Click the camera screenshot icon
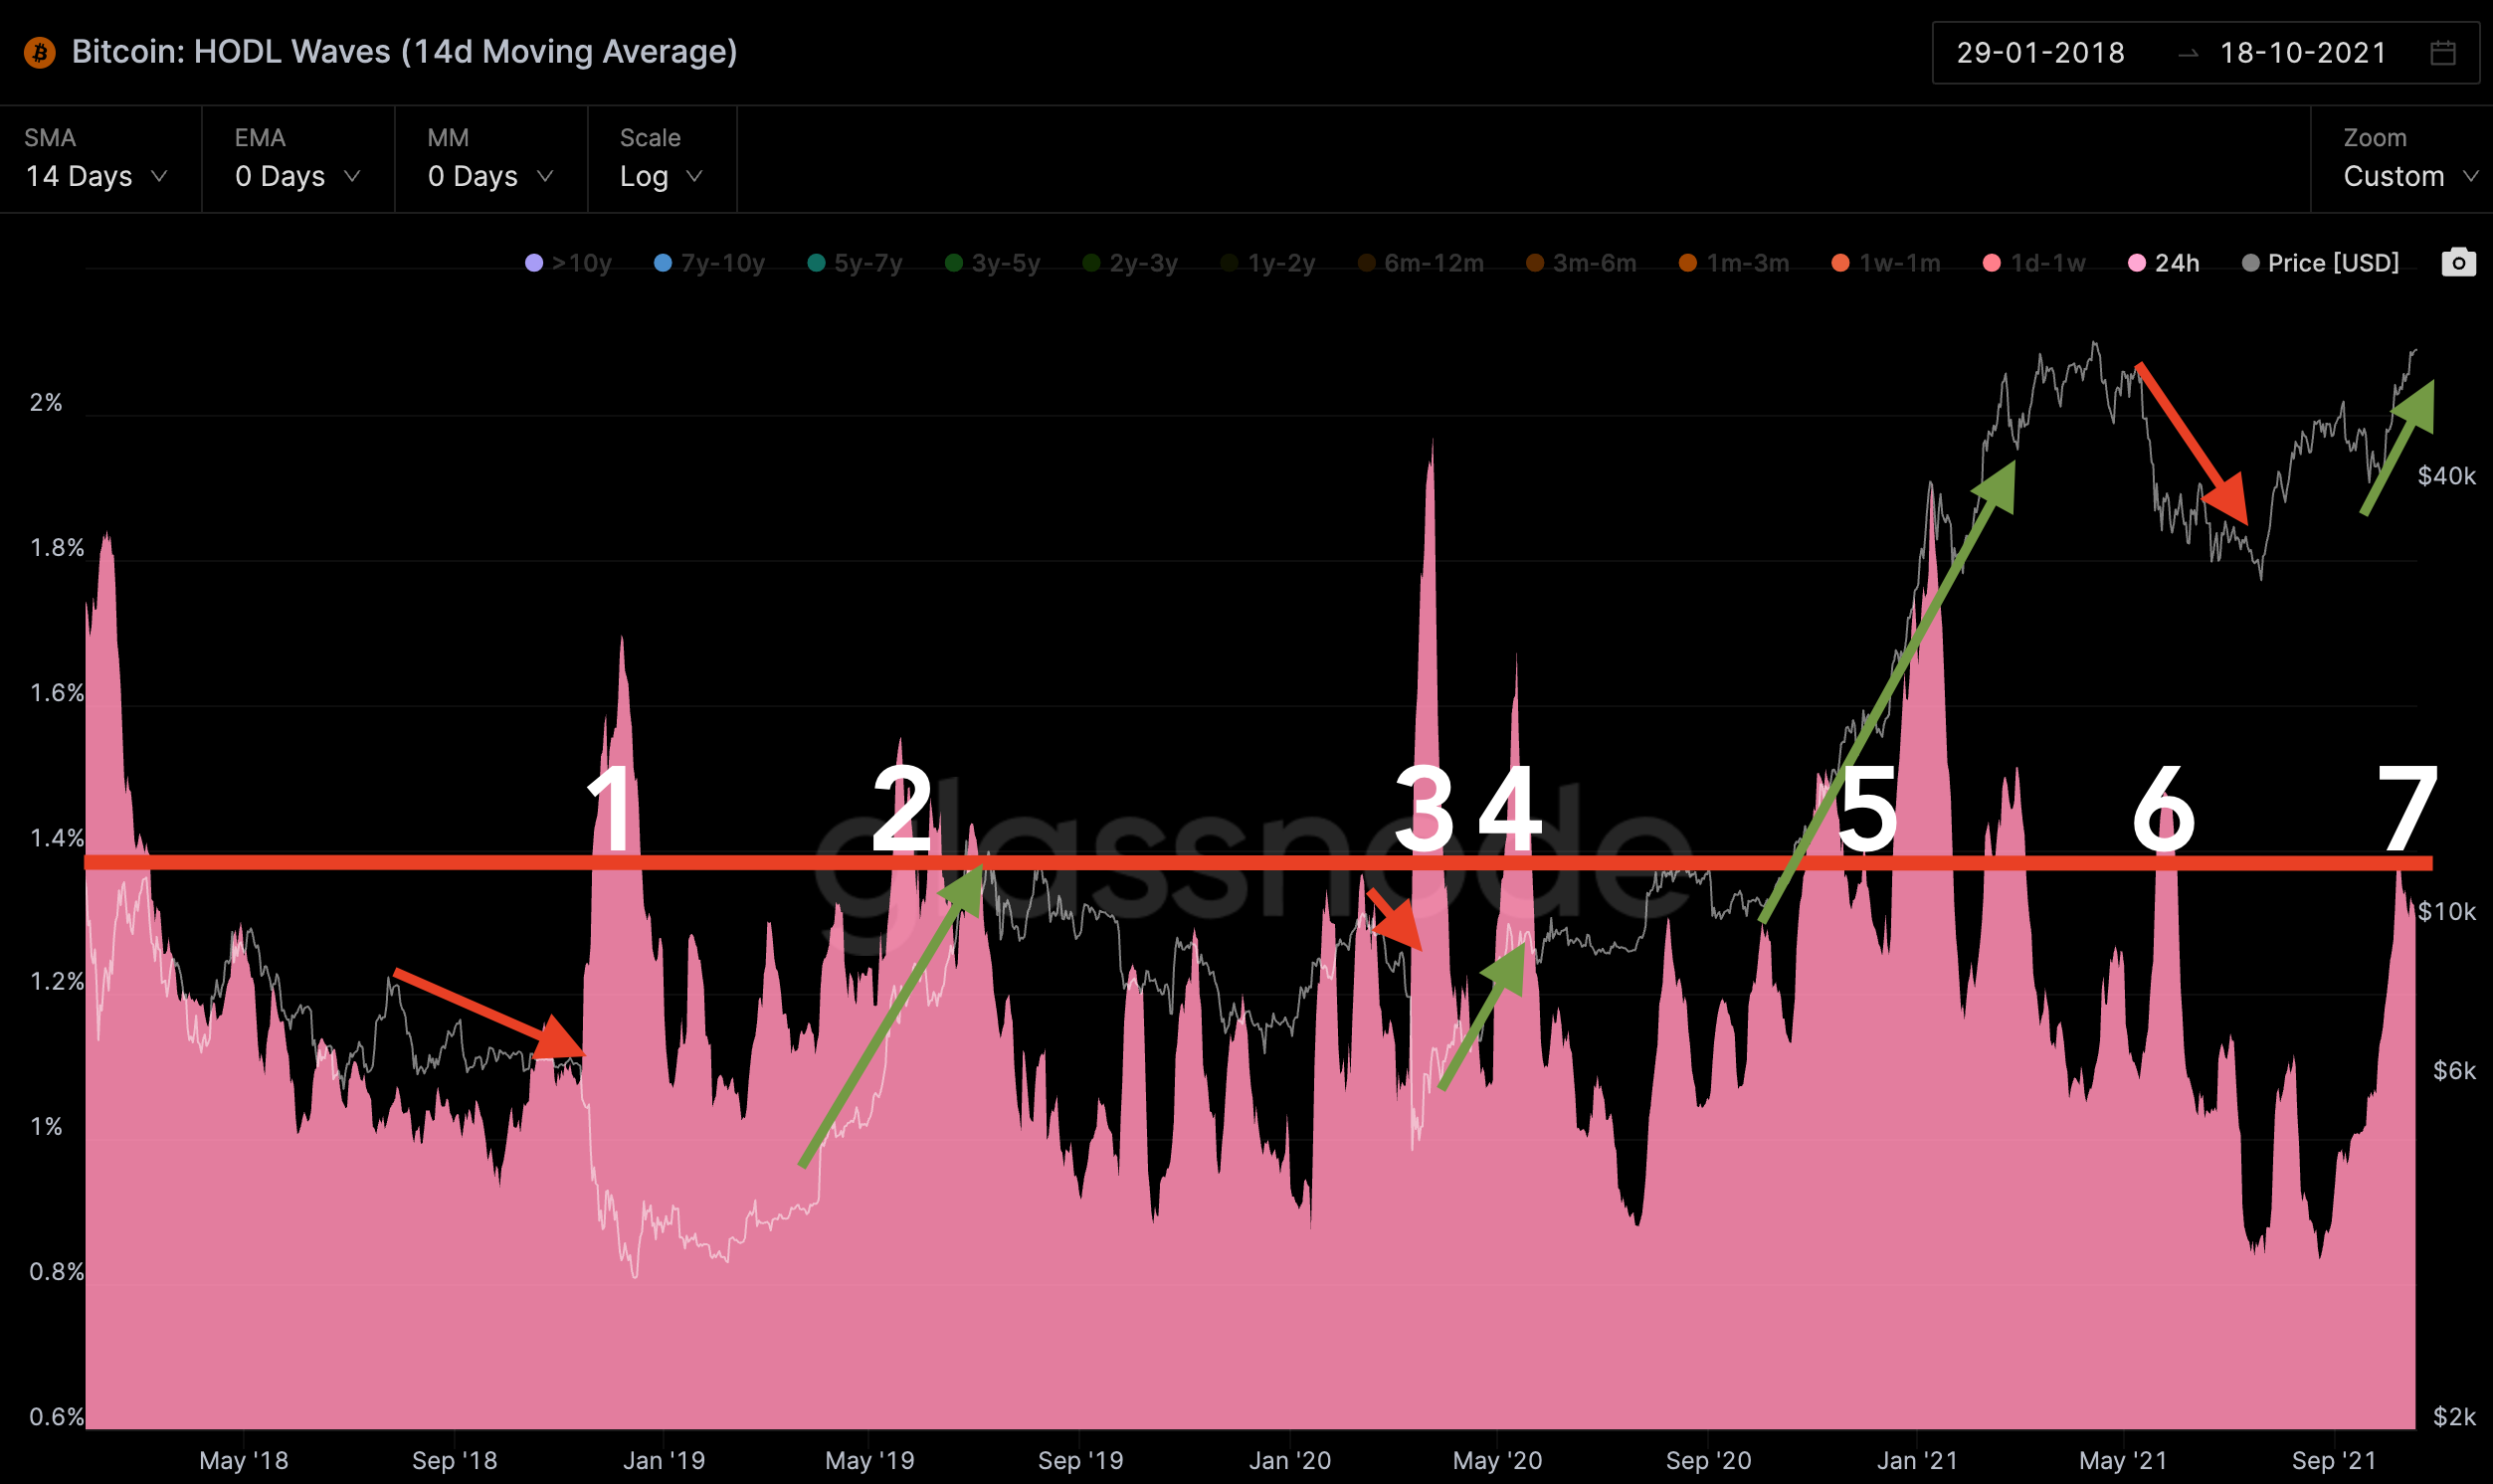Image resolution: width=2493 pixels, height=1484 pixels. [x=2458, y=263]
